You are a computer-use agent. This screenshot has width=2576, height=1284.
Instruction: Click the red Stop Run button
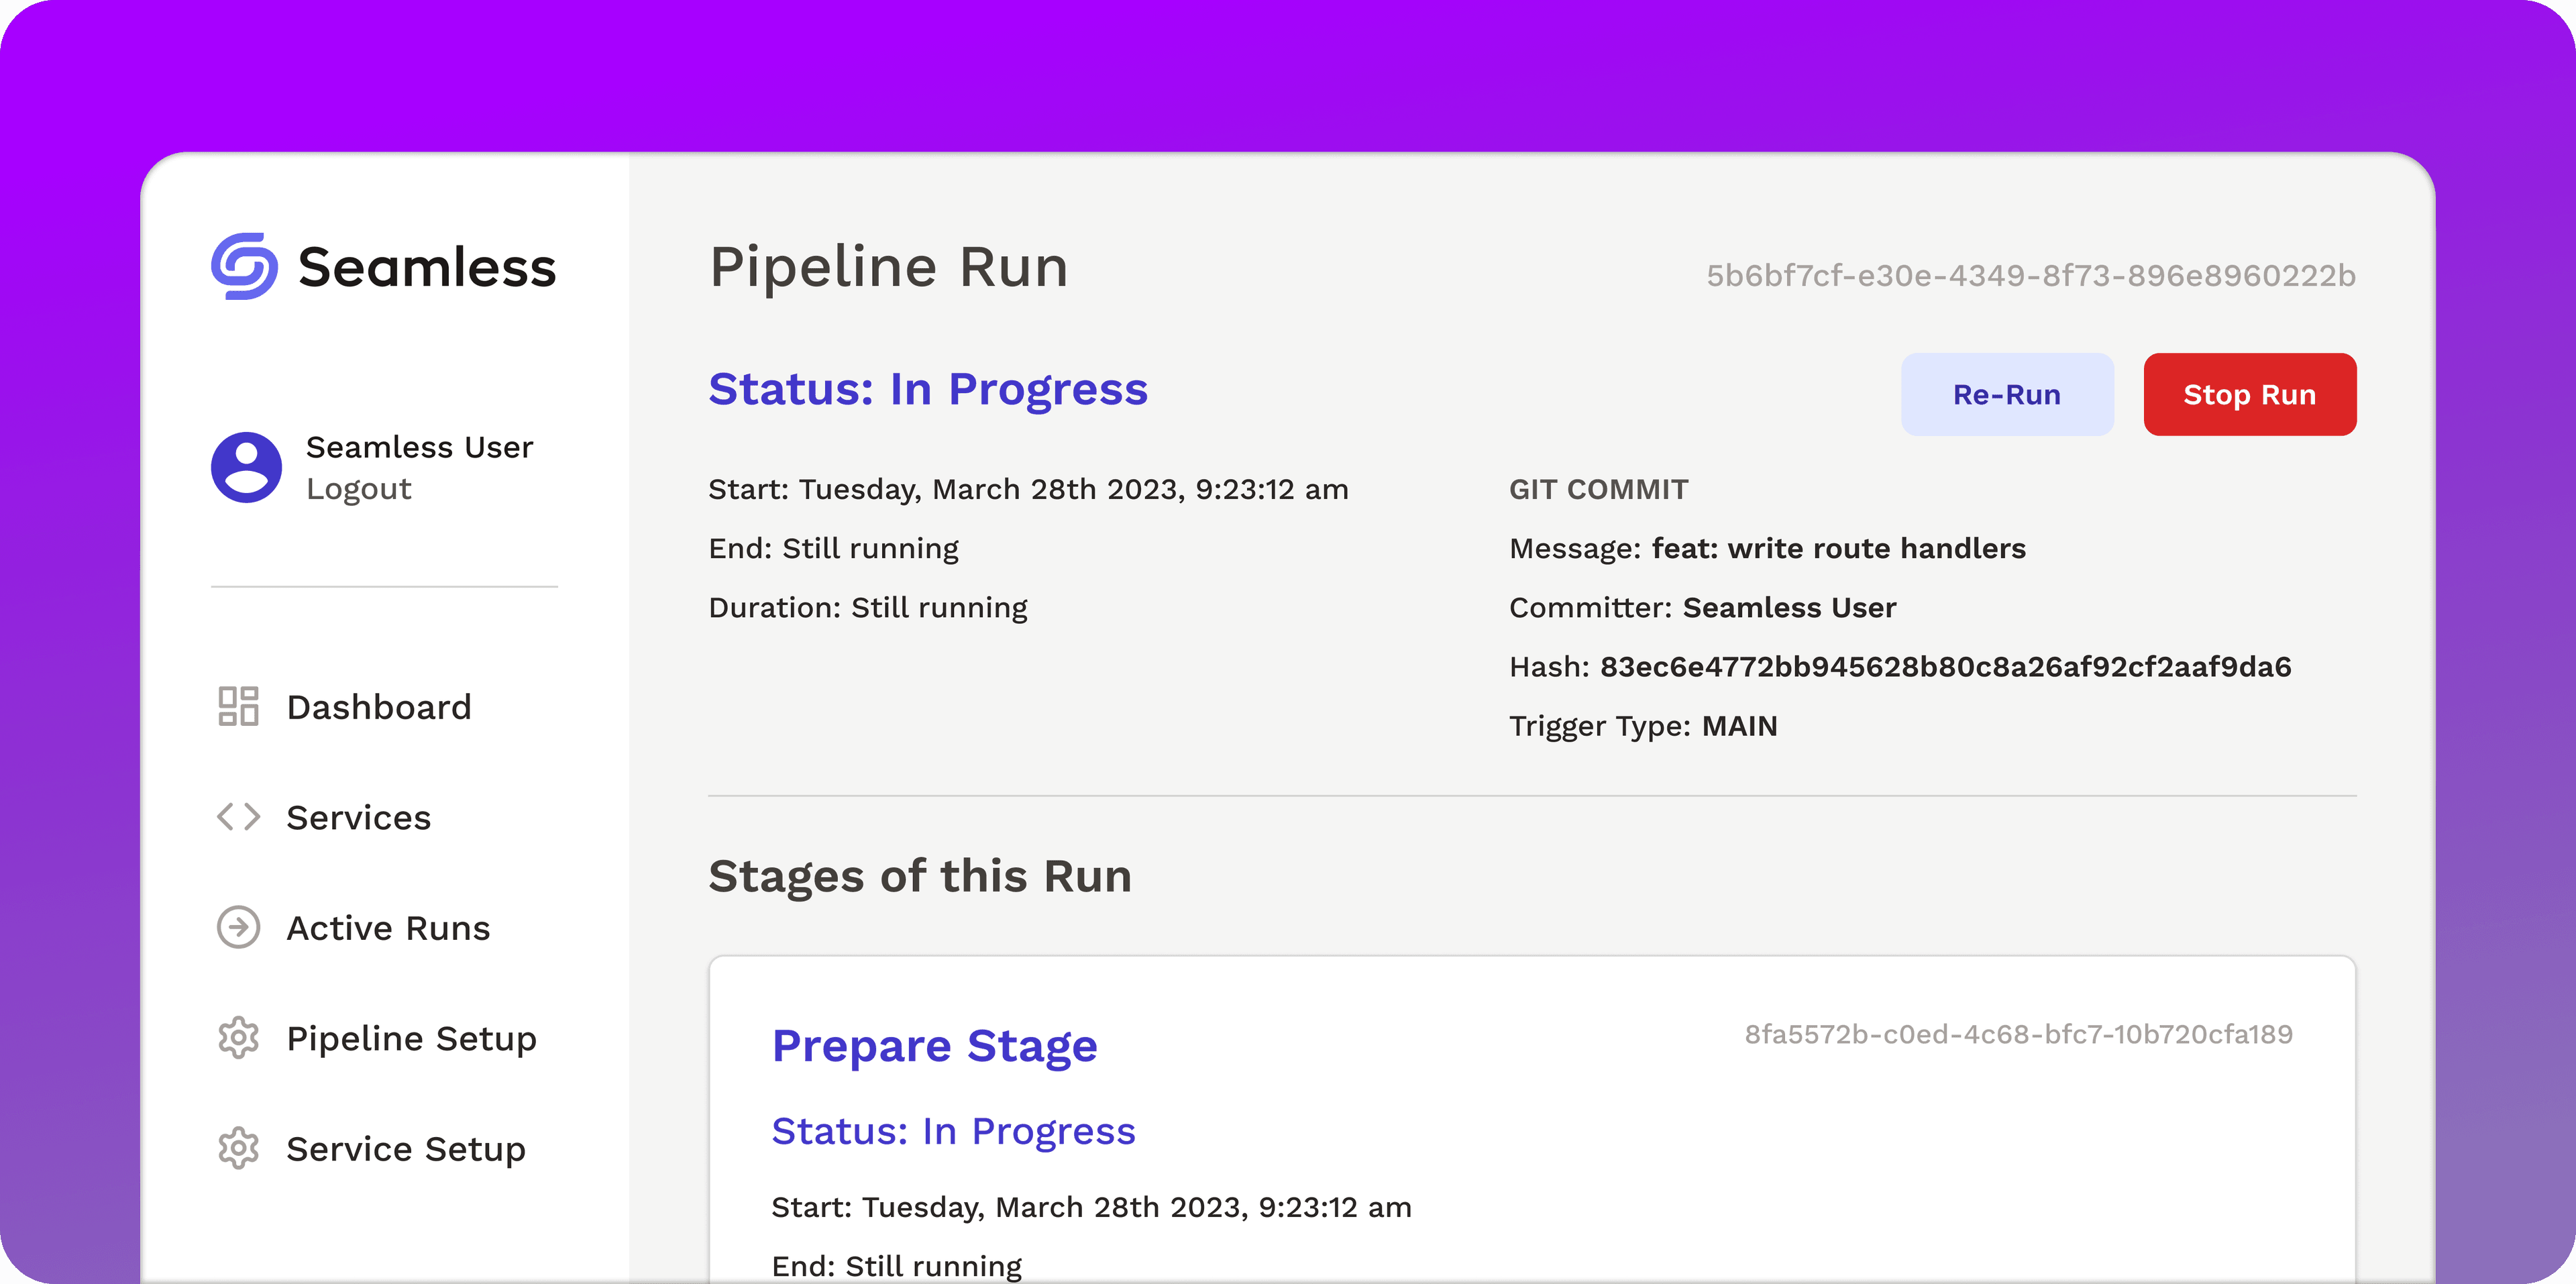coord(2250,394)
